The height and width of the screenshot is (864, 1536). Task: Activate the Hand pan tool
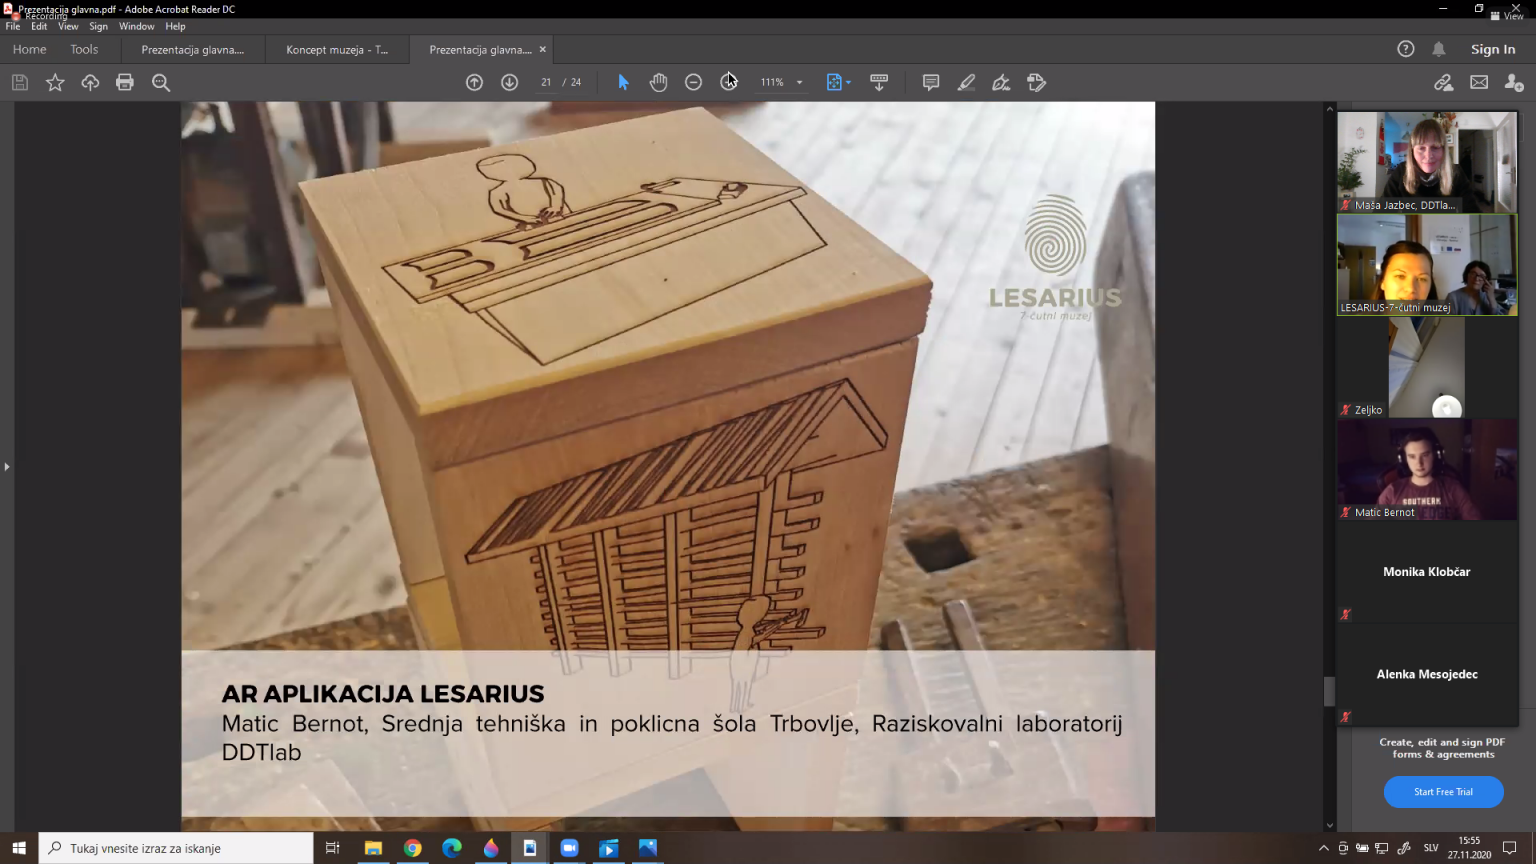pyautogui.click(x=658, y=82)
